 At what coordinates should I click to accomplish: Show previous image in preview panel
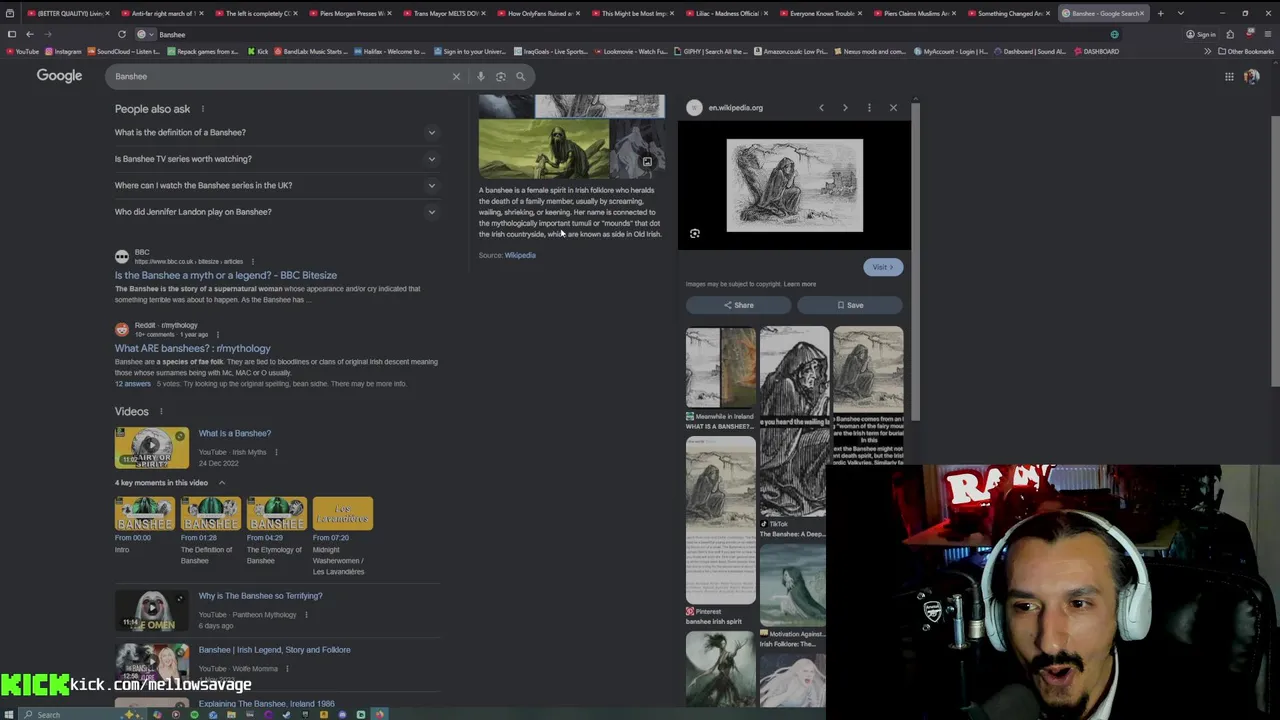coord(821,108)
